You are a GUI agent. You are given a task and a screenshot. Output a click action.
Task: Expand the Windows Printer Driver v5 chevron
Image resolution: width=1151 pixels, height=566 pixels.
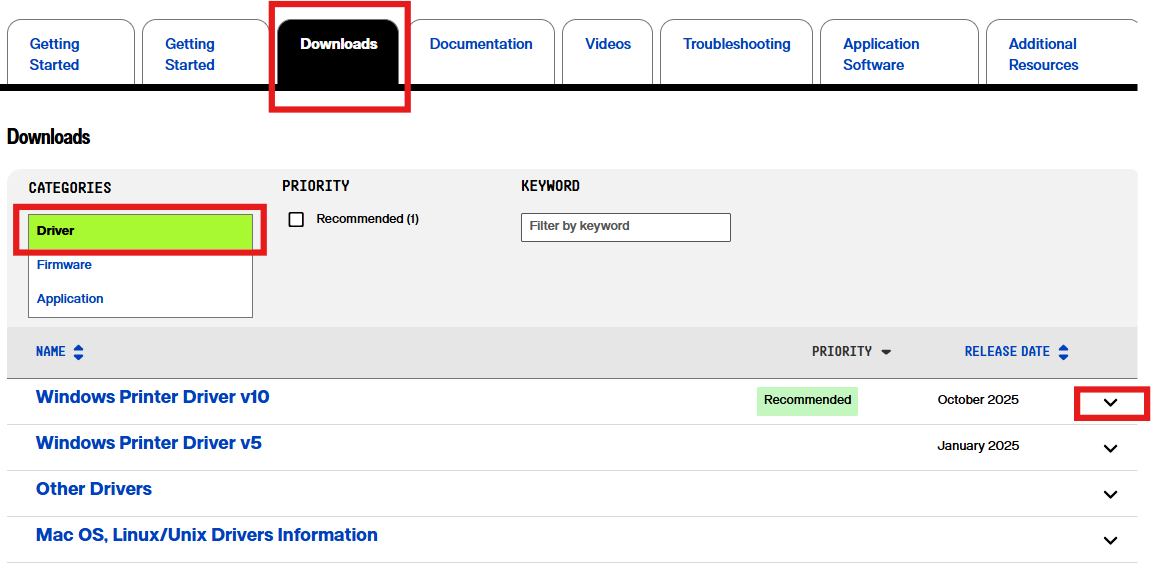pos(1110,448)
